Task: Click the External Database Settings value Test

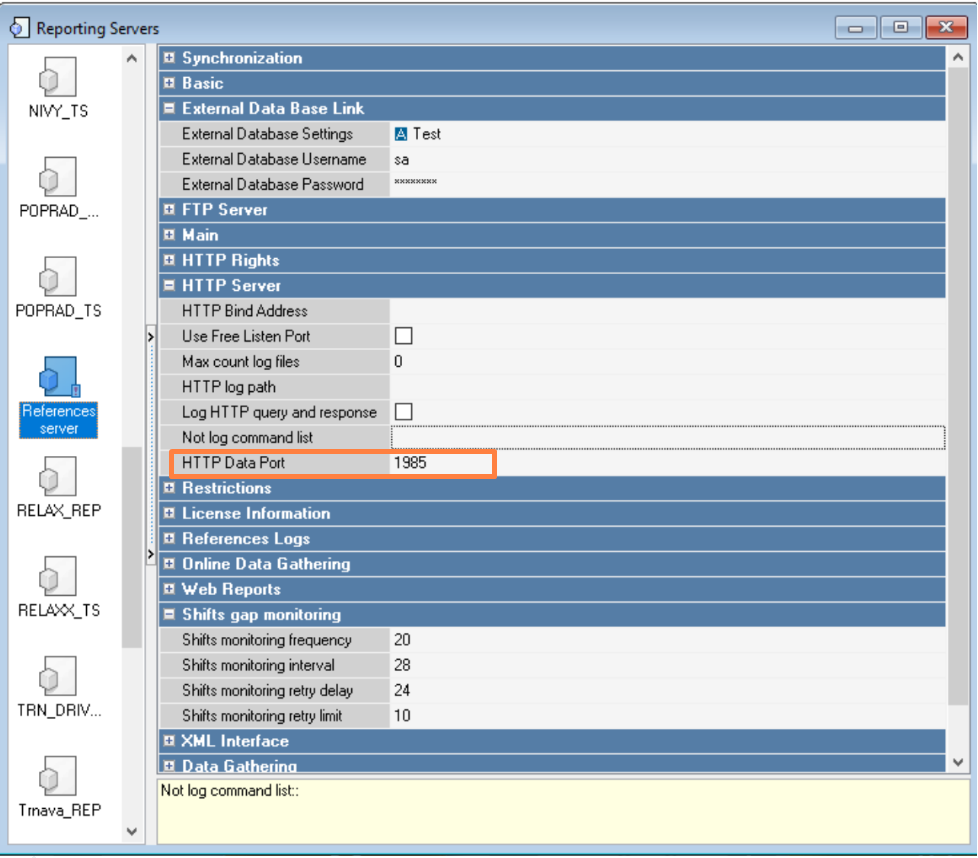Action: pos(427,134)
